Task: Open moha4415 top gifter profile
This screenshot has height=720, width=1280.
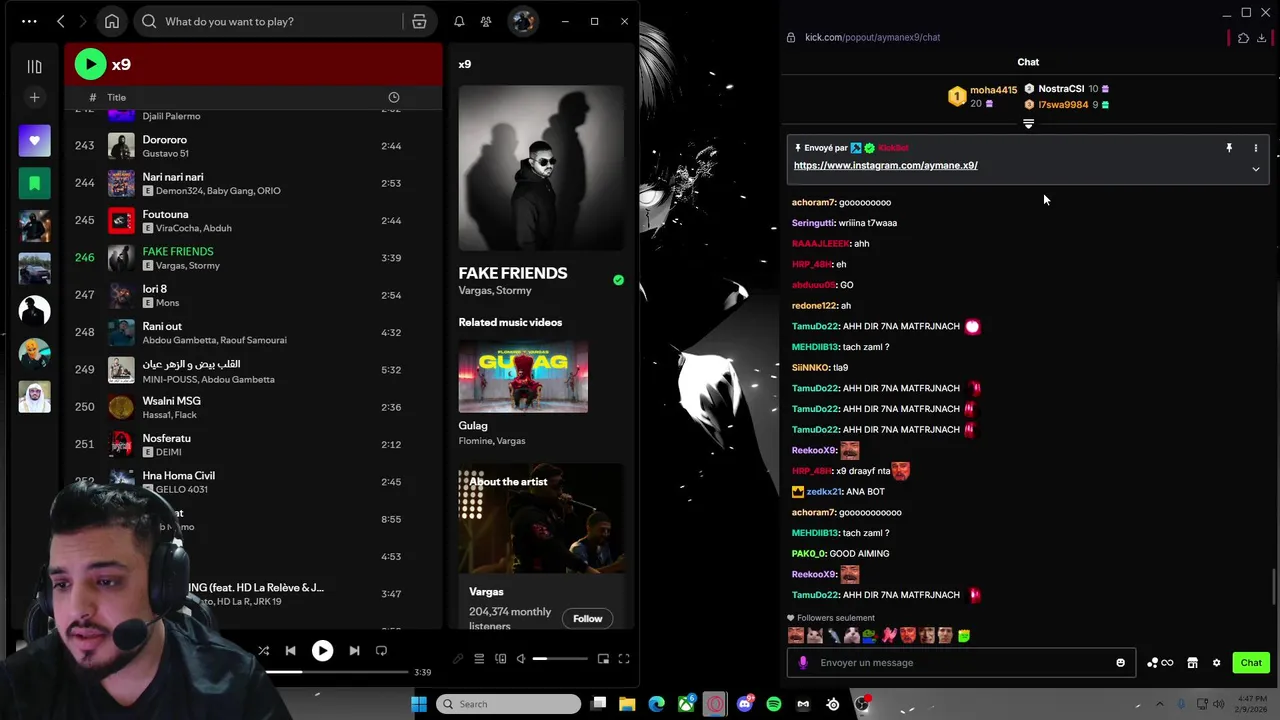Action: coord(993,90)
